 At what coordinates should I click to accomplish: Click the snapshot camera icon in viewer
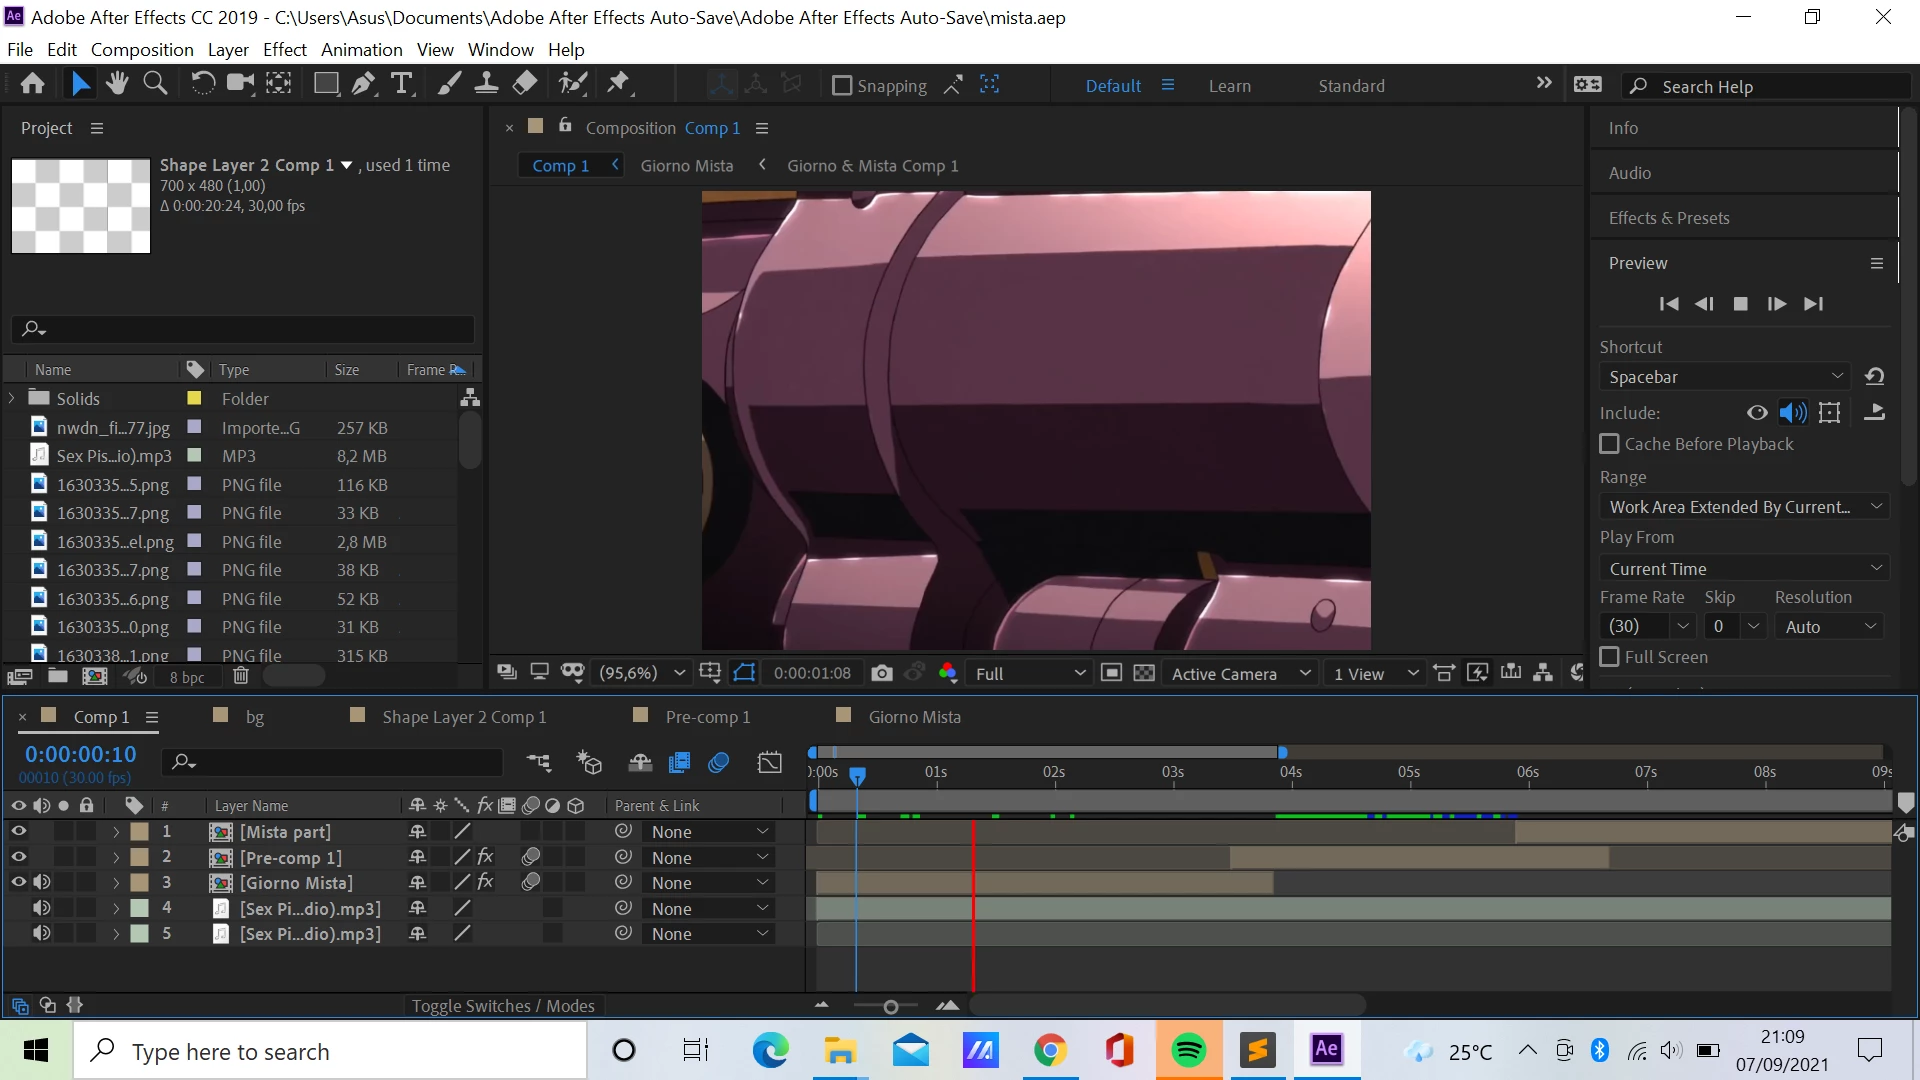(x=881, y=673)
